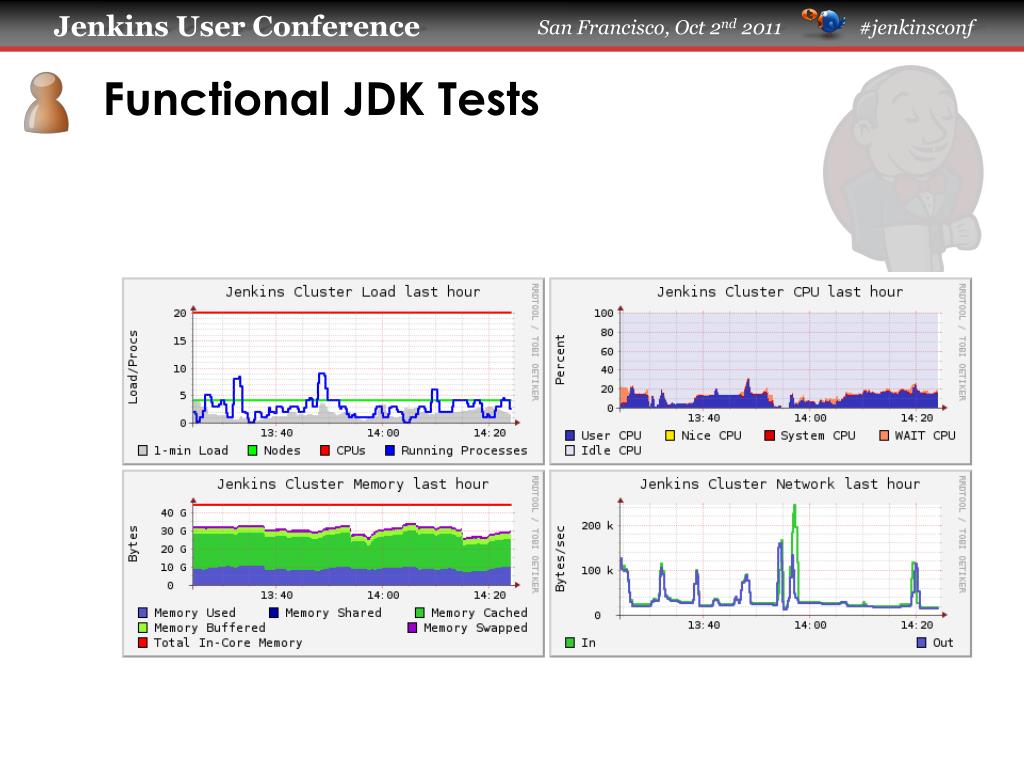Click the green In legend swatch
This screenshot has height=768, width=1024.
(570, 643)
